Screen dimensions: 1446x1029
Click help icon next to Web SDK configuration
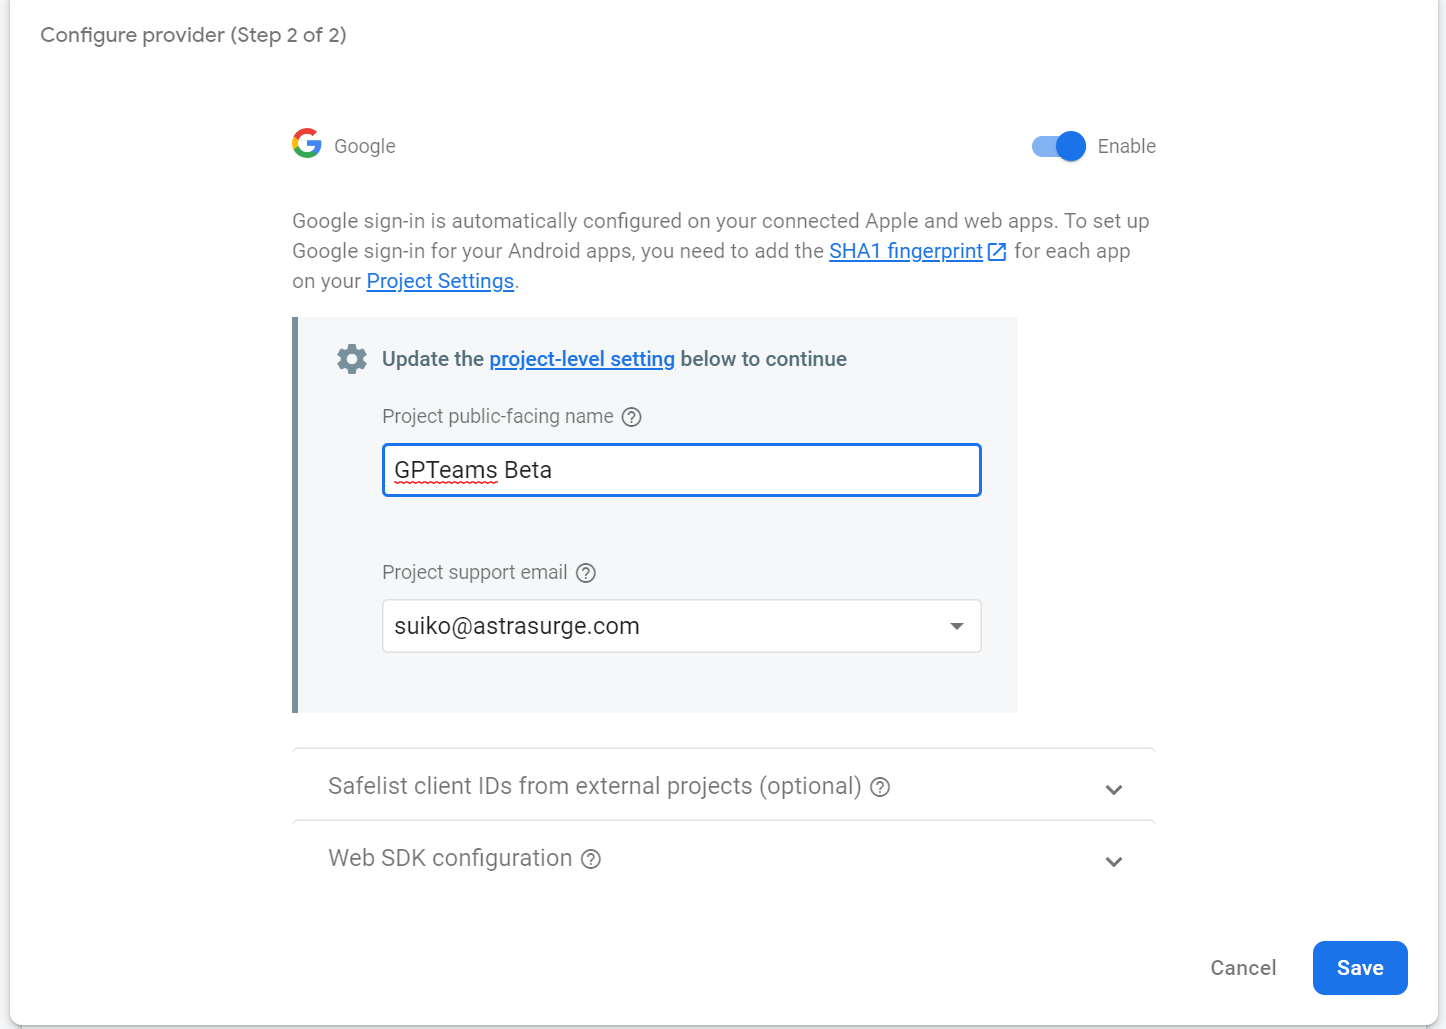pyautogui.click(x=591, y=859)
